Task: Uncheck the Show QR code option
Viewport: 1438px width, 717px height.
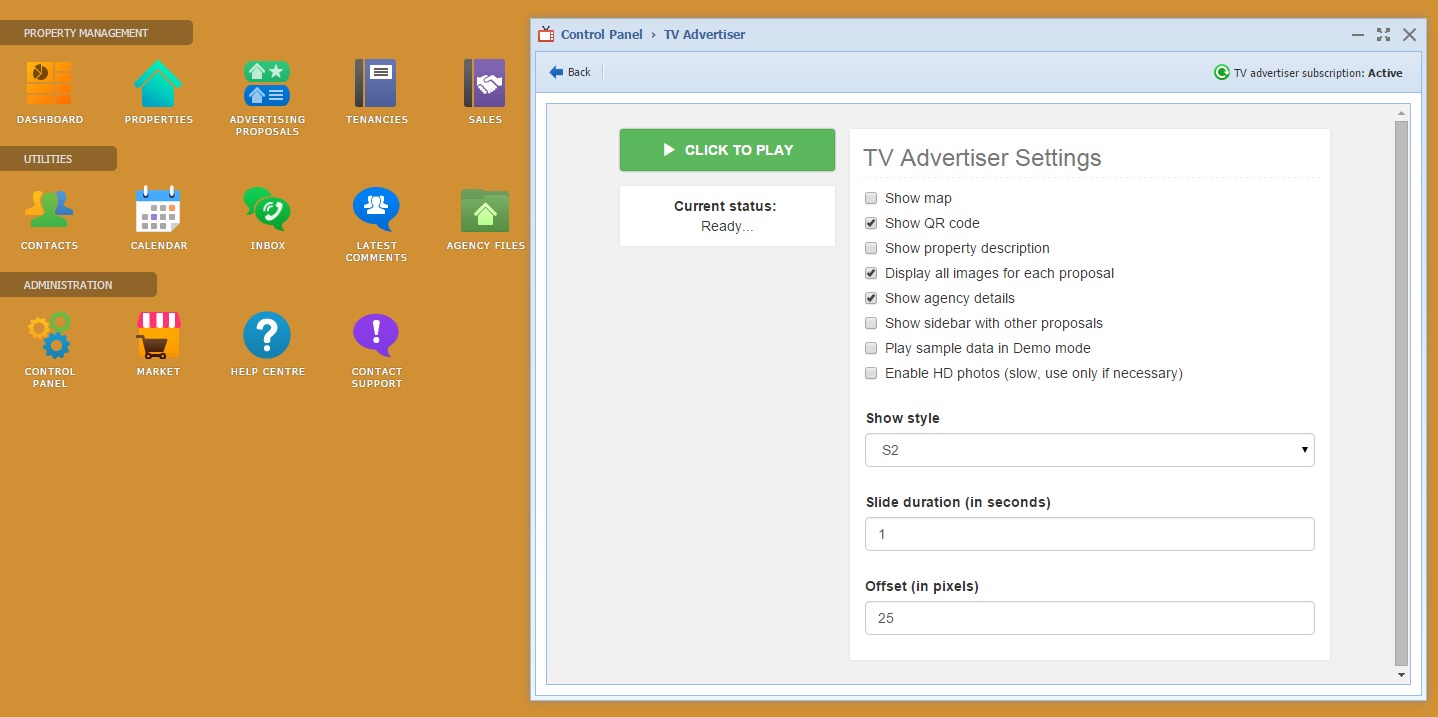Action: click(x=871, y=223)
